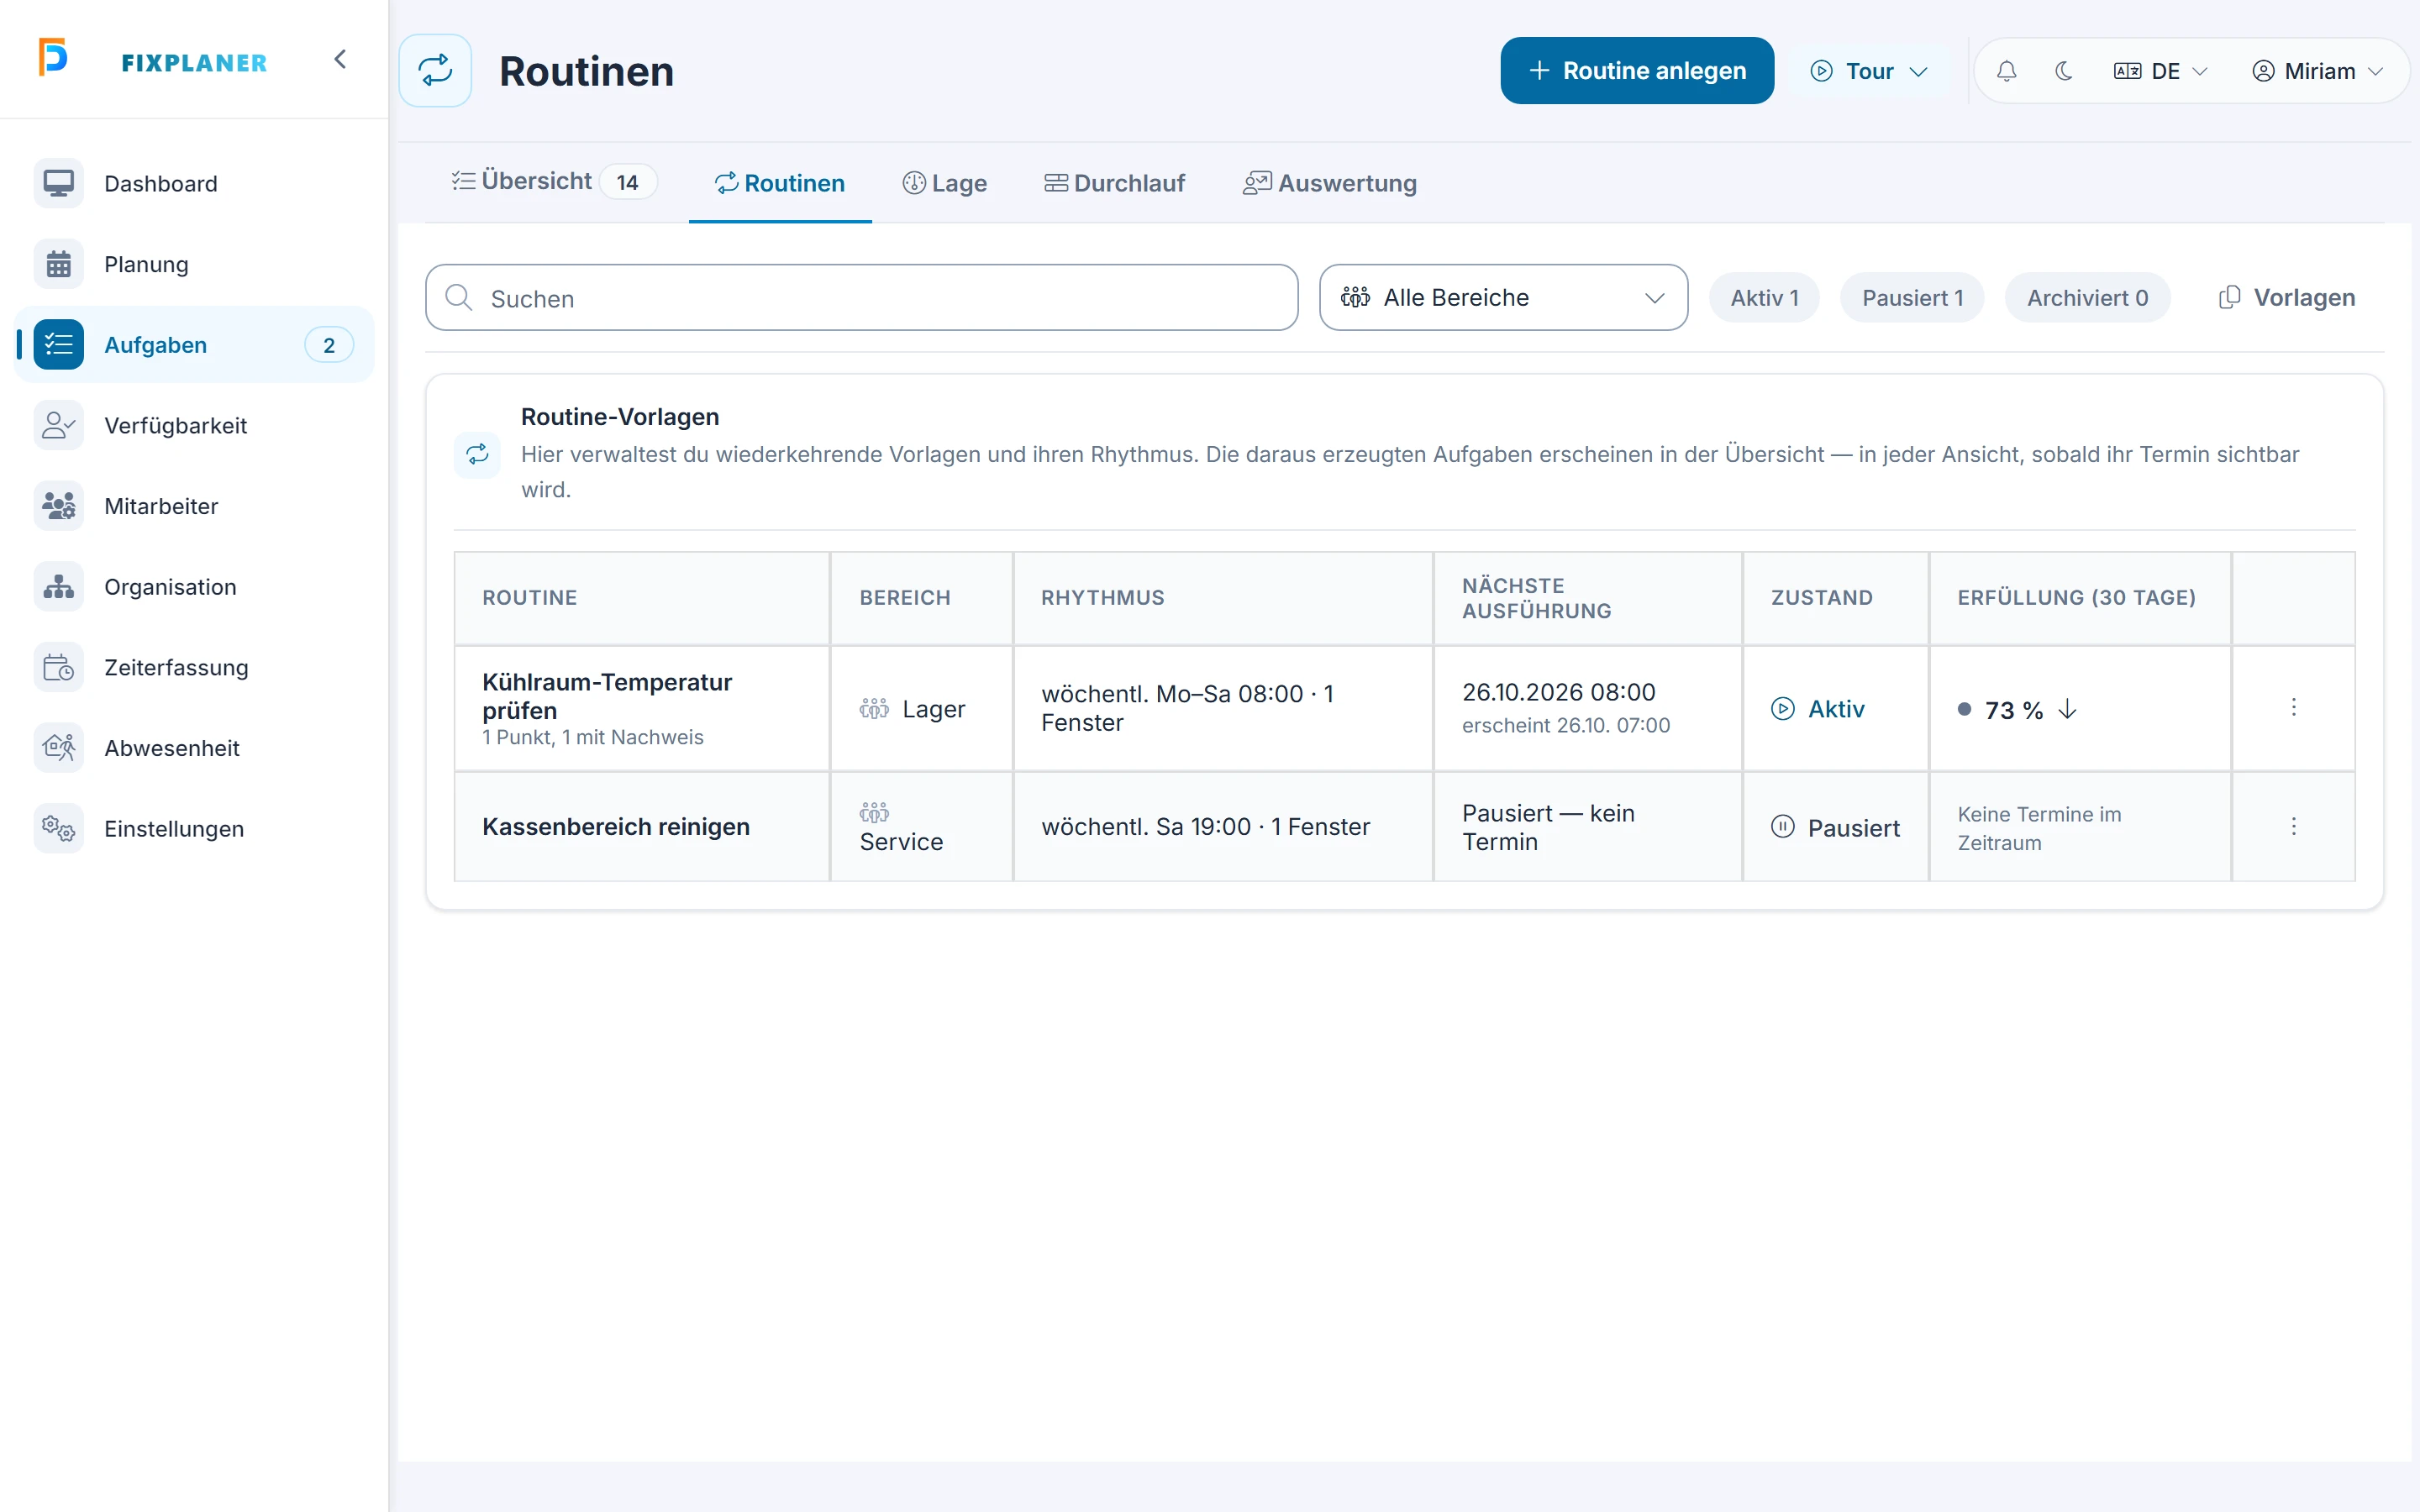This screenshot has height=1512, width=2420.
Task: Open Mitarbeiter in the sidebar
Action: coord(194,506)
